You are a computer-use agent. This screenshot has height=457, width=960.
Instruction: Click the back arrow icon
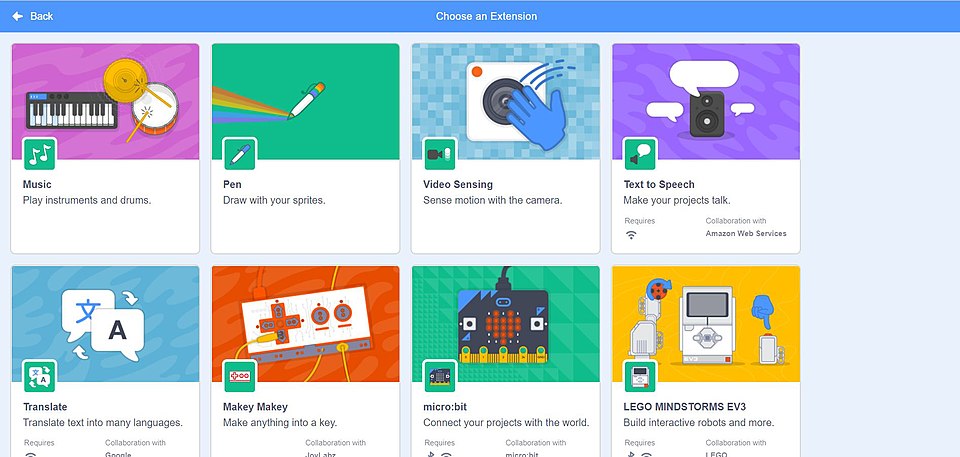click(18, 17)
